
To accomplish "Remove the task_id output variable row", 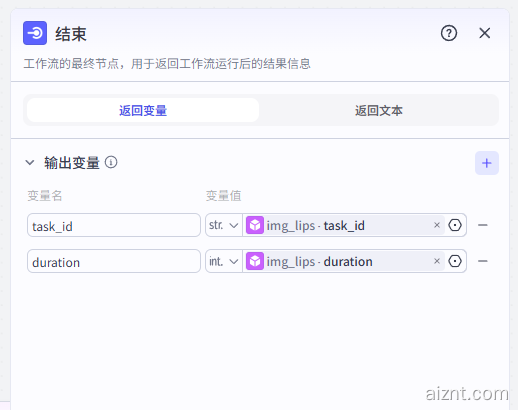I will [x=483, y=225].
